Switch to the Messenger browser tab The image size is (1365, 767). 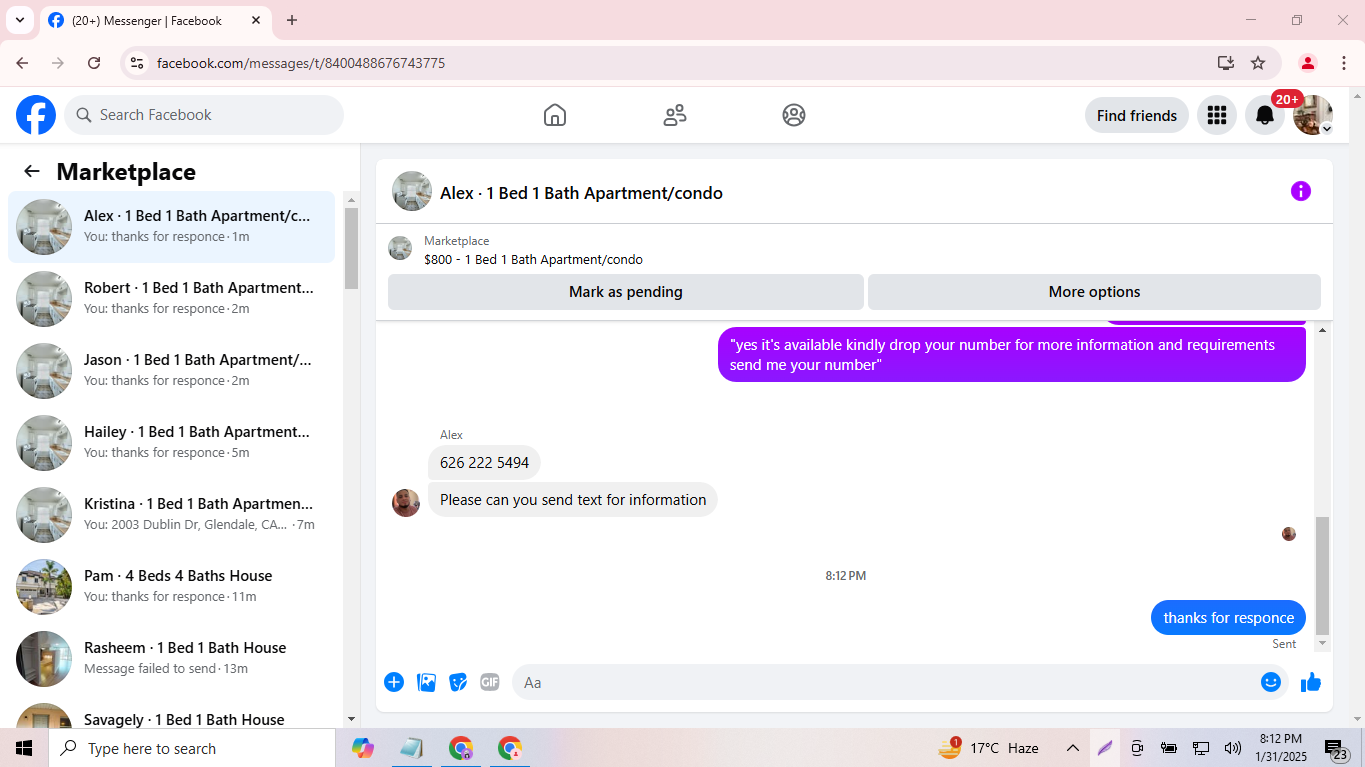point(155,20)
